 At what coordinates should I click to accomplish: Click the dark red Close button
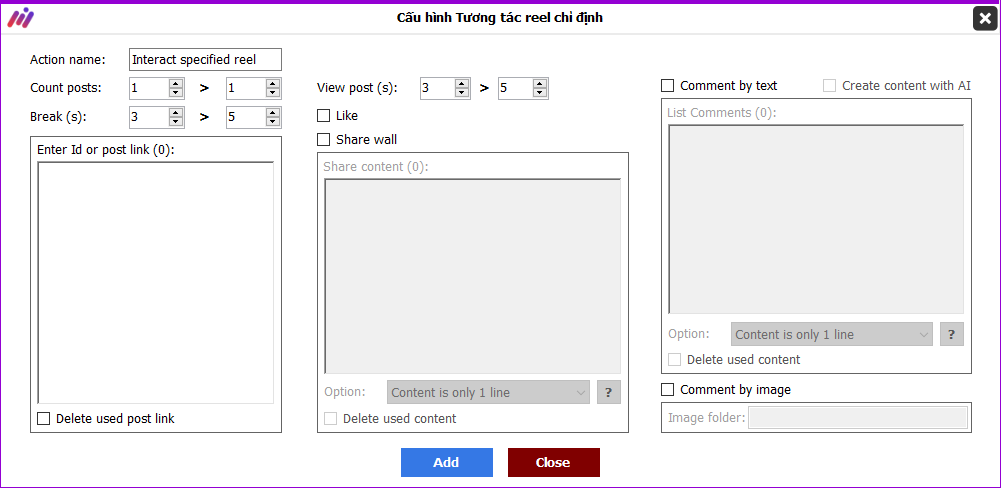coord(553,462)
